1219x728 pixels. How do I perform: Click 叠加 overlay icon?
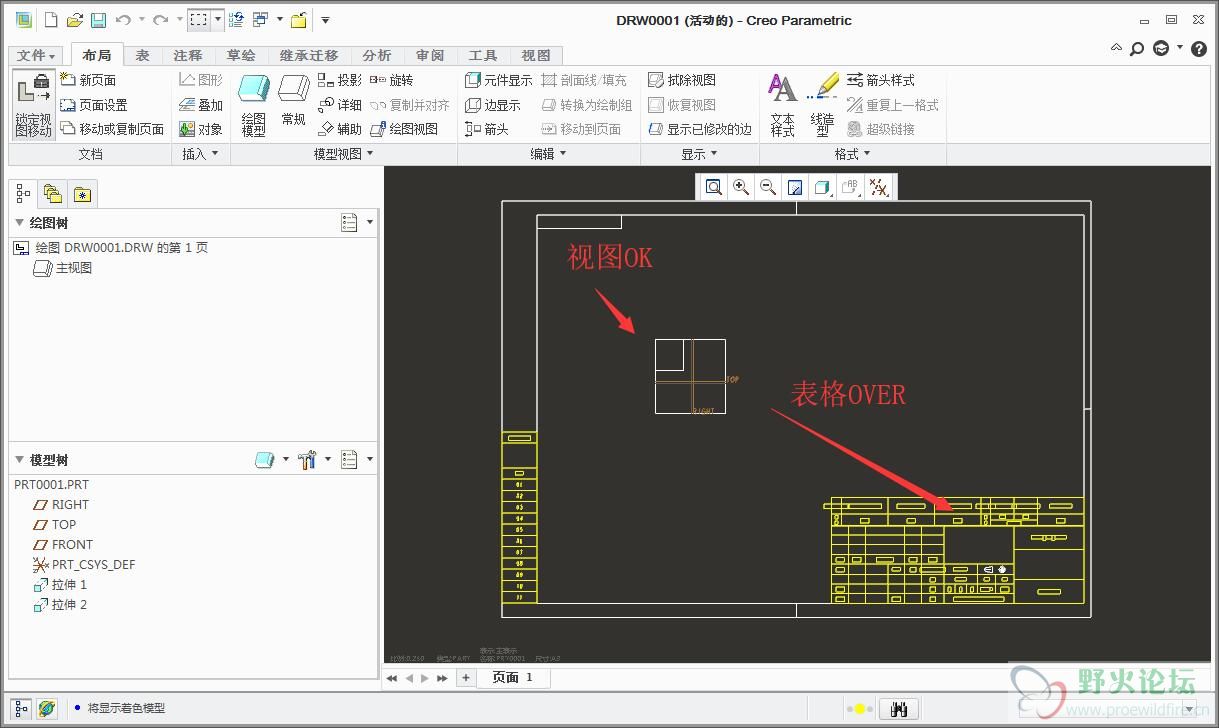[x=201, y=105]
